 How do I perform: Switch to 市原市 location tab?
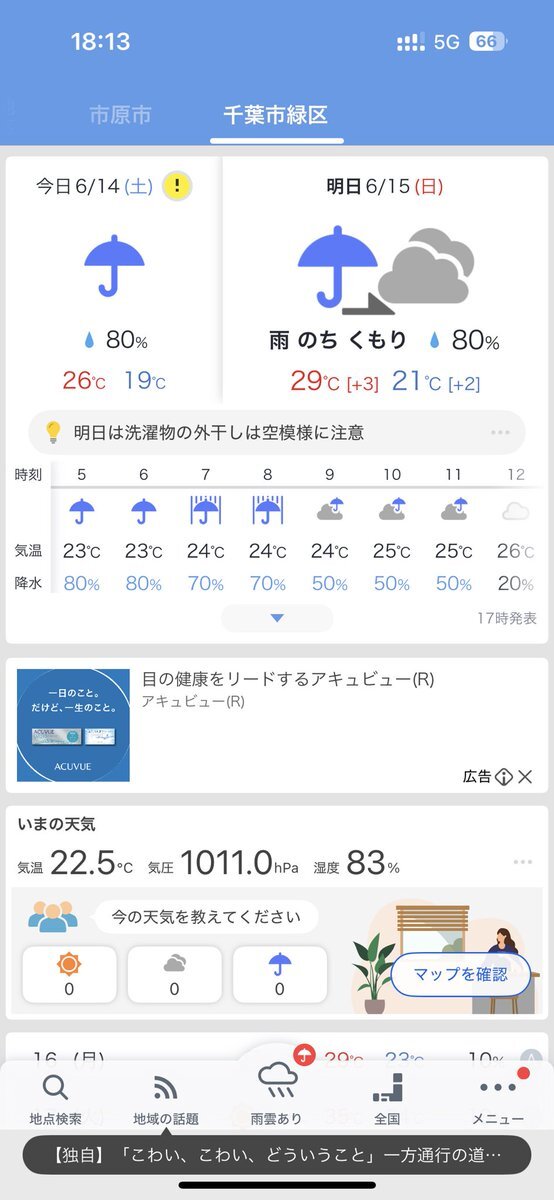tap(120, 115)
